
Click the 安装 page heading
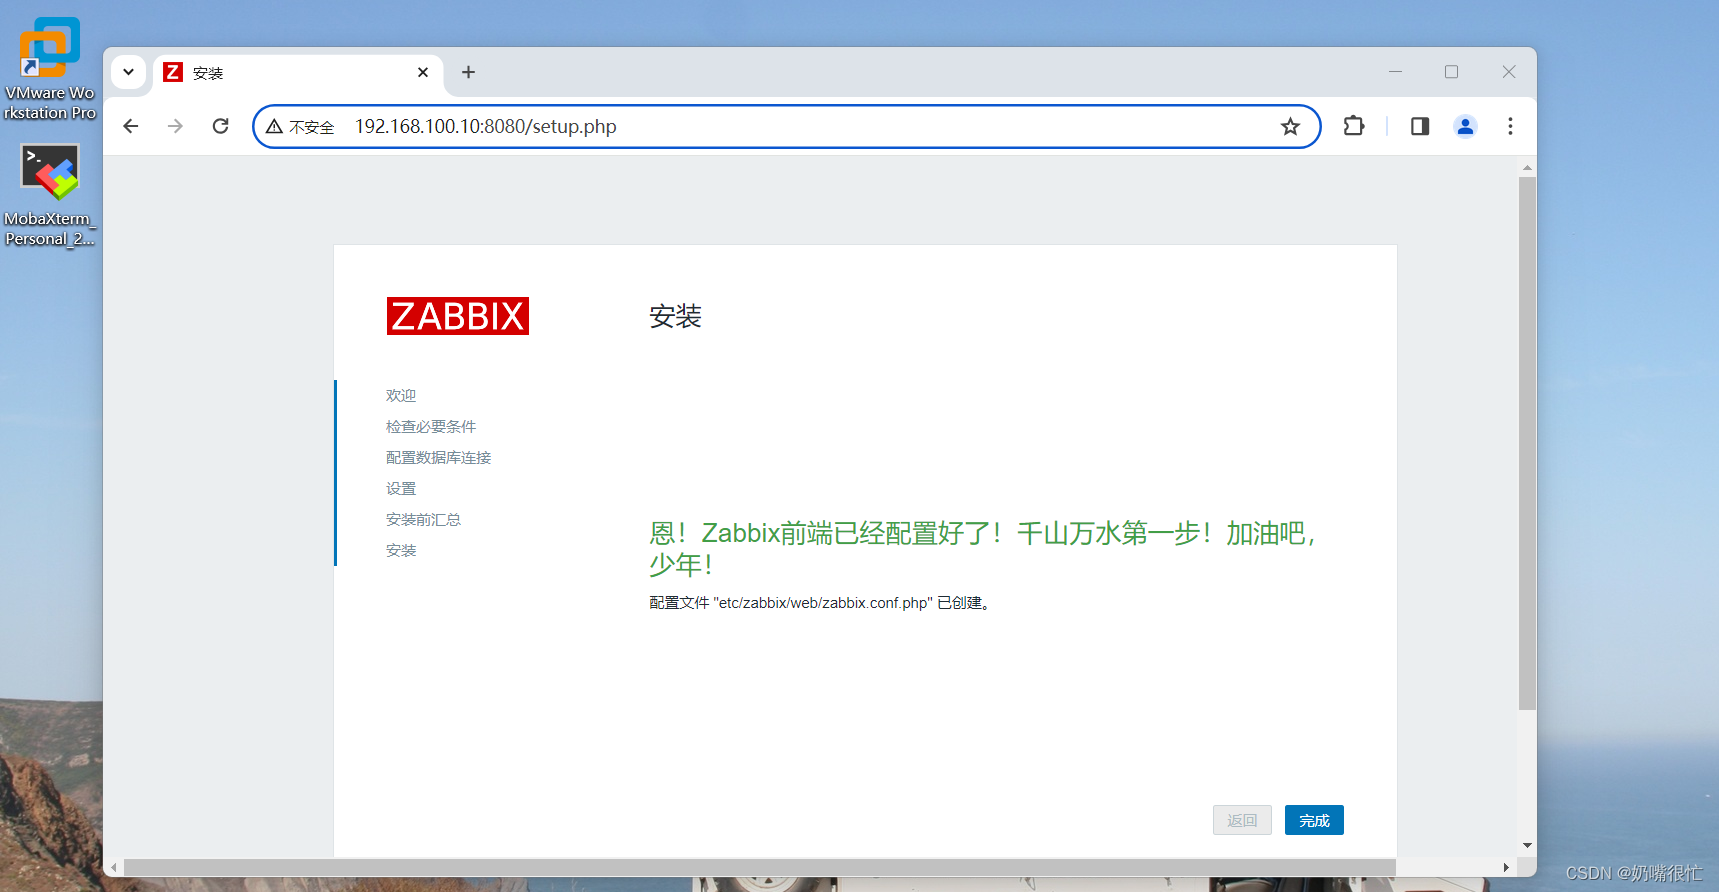point(675,317)
